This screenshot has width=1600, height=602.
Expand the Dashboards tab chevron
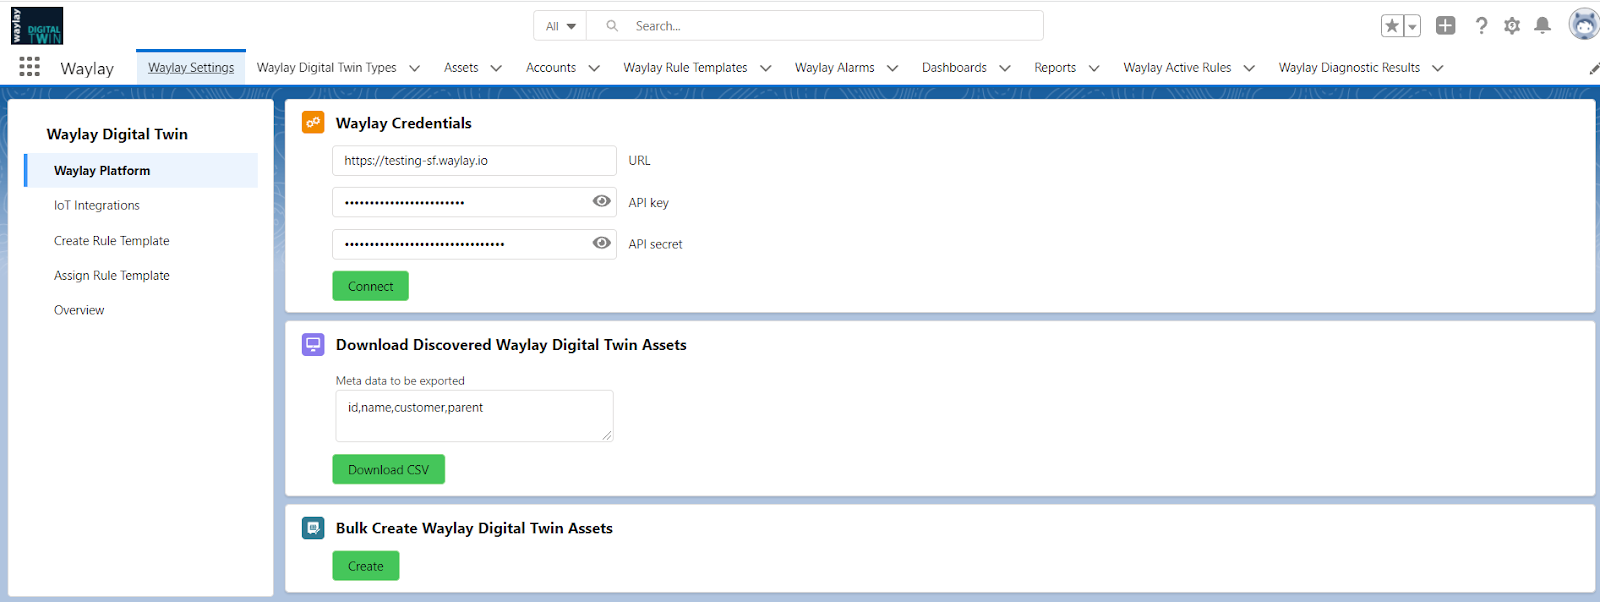click(x=1005, y=68)
